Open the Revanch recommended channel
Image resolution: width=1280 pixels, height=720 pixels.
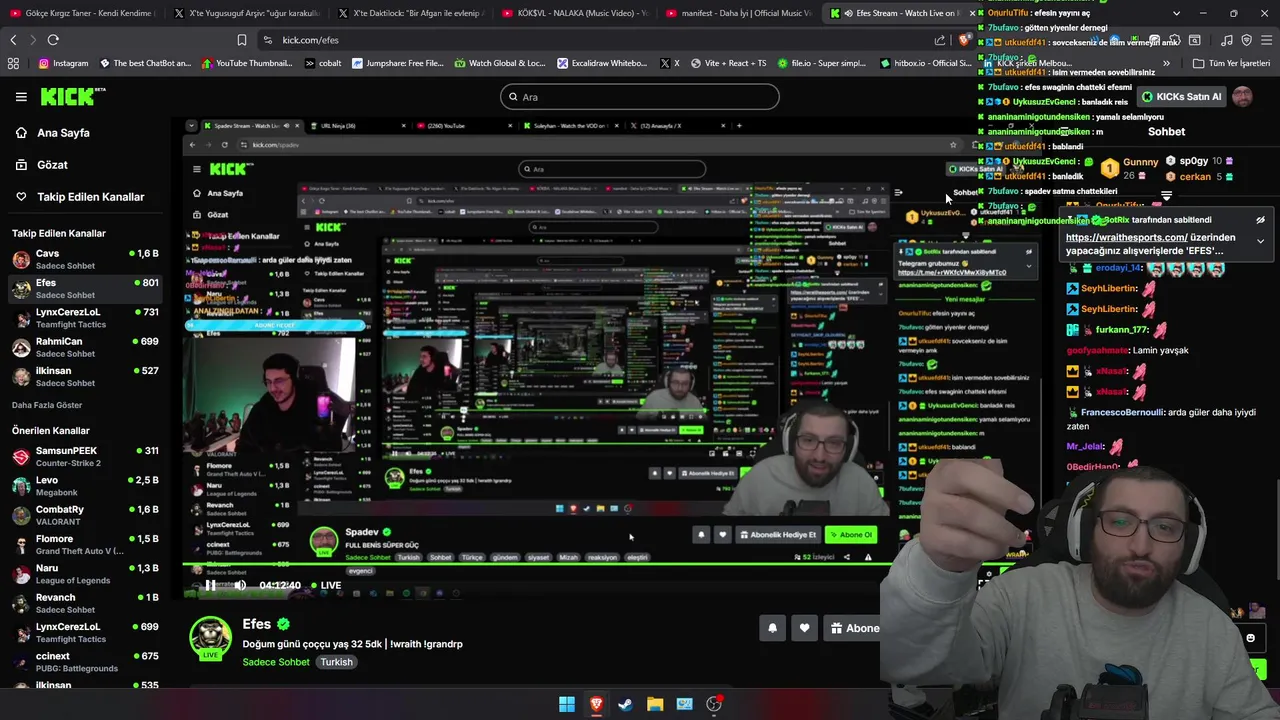(85, 603)
